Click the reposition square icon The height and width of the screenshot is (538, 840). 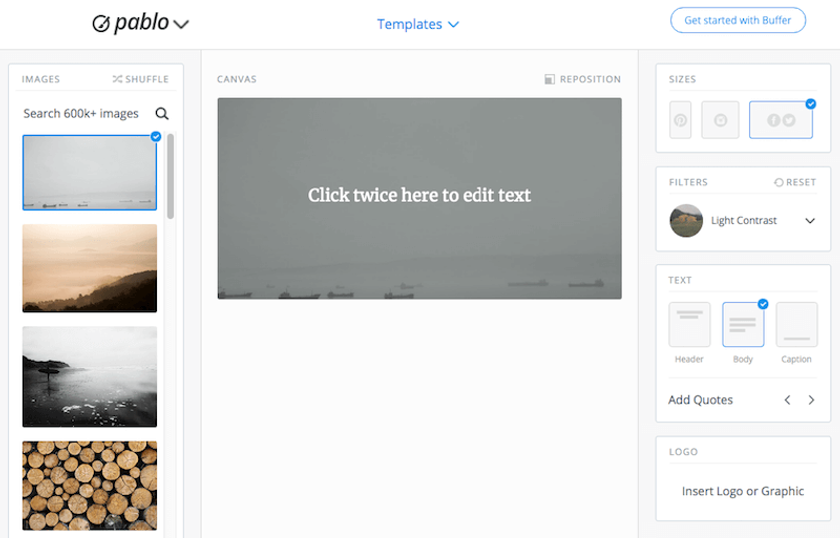[x=550, y=79]
